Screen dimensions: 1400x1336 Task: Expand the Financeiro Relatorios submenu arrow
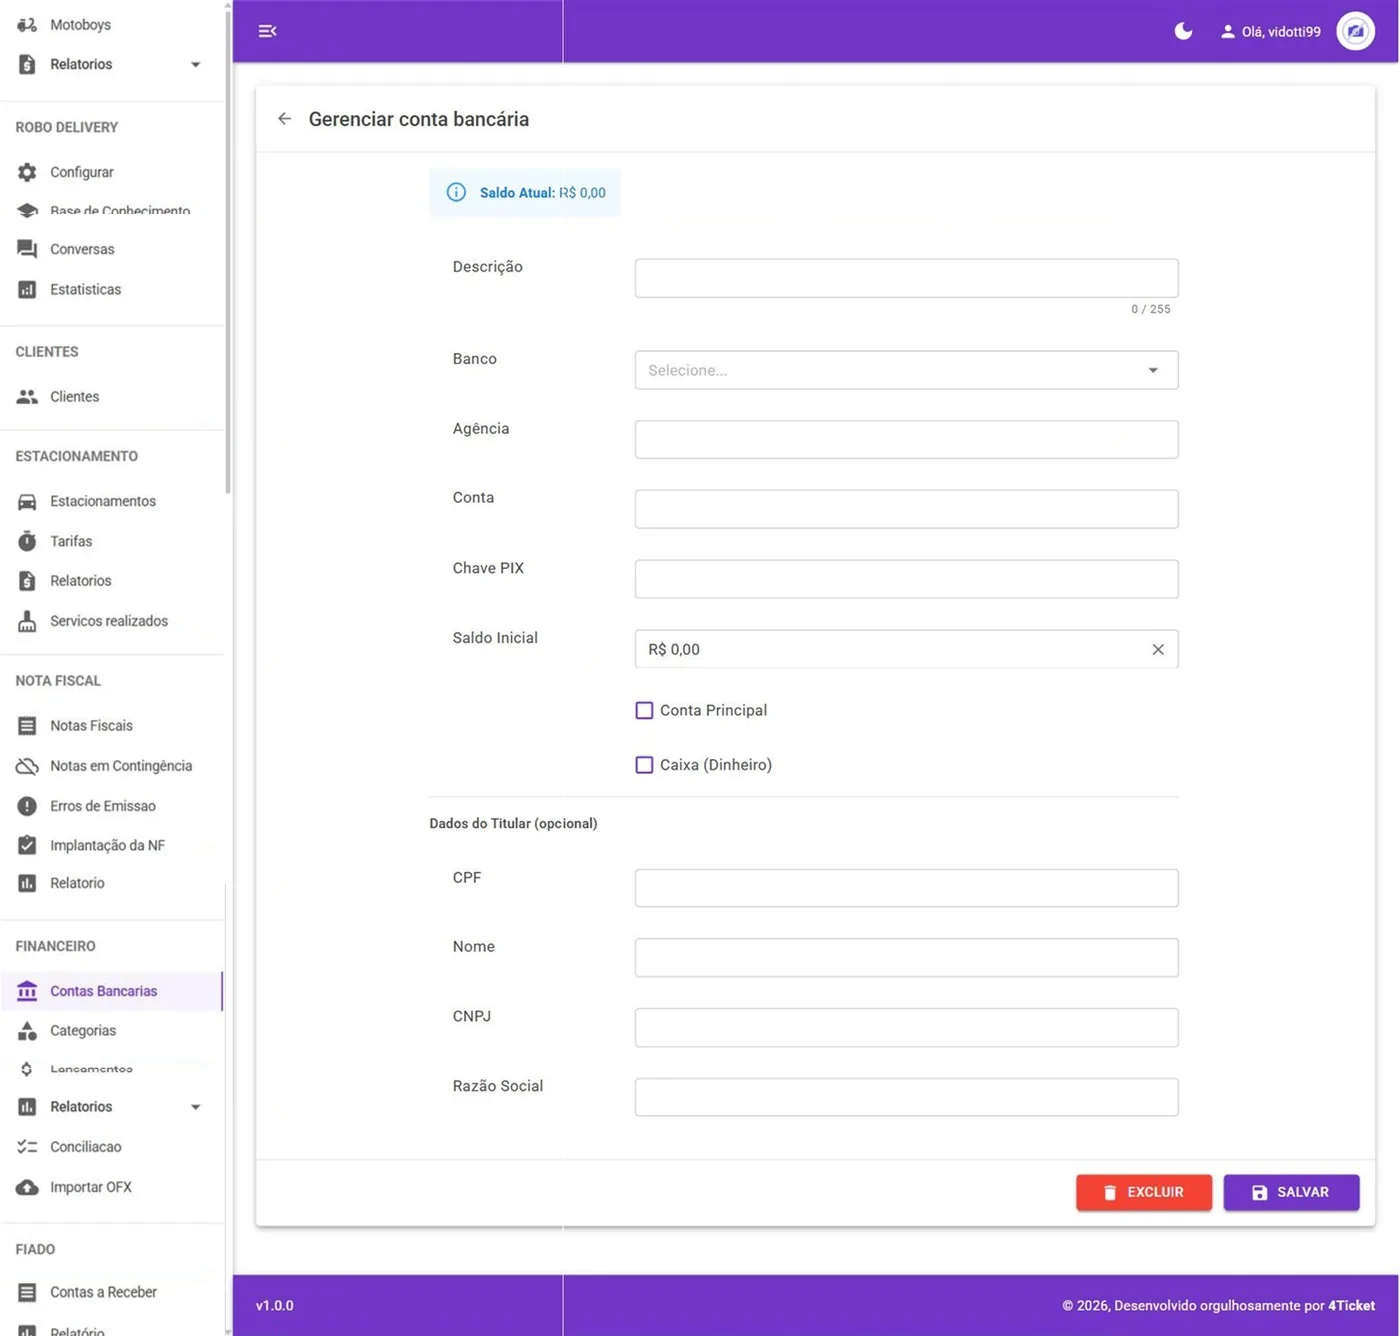coord(195,1107)
